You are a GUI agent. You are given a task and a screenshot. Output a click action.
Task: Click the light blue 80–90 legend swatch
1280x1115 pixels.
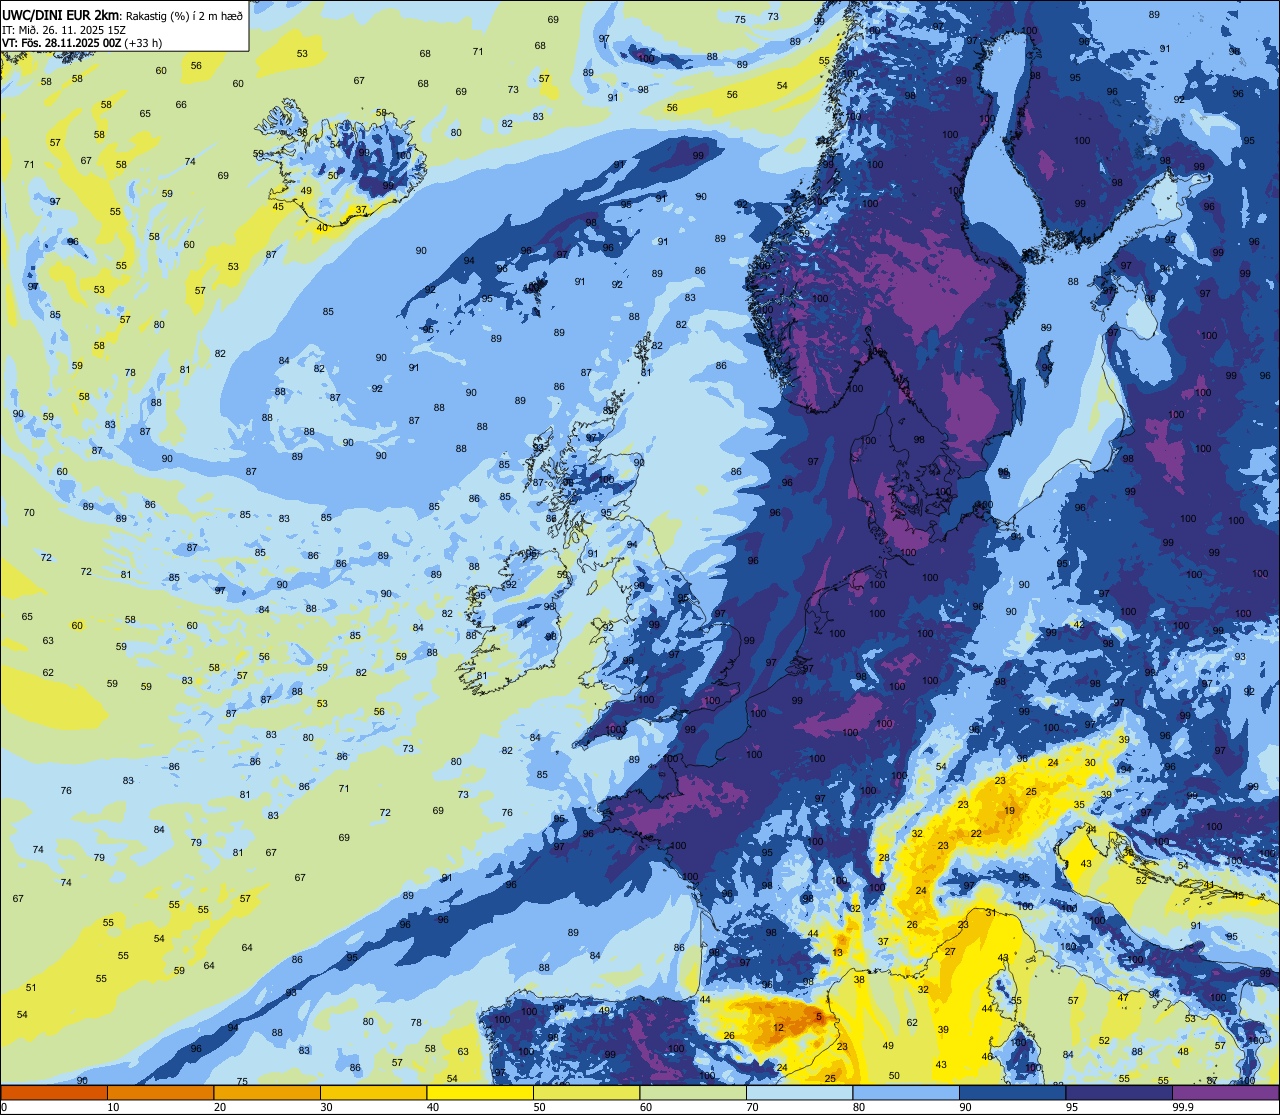point(906,1092)
